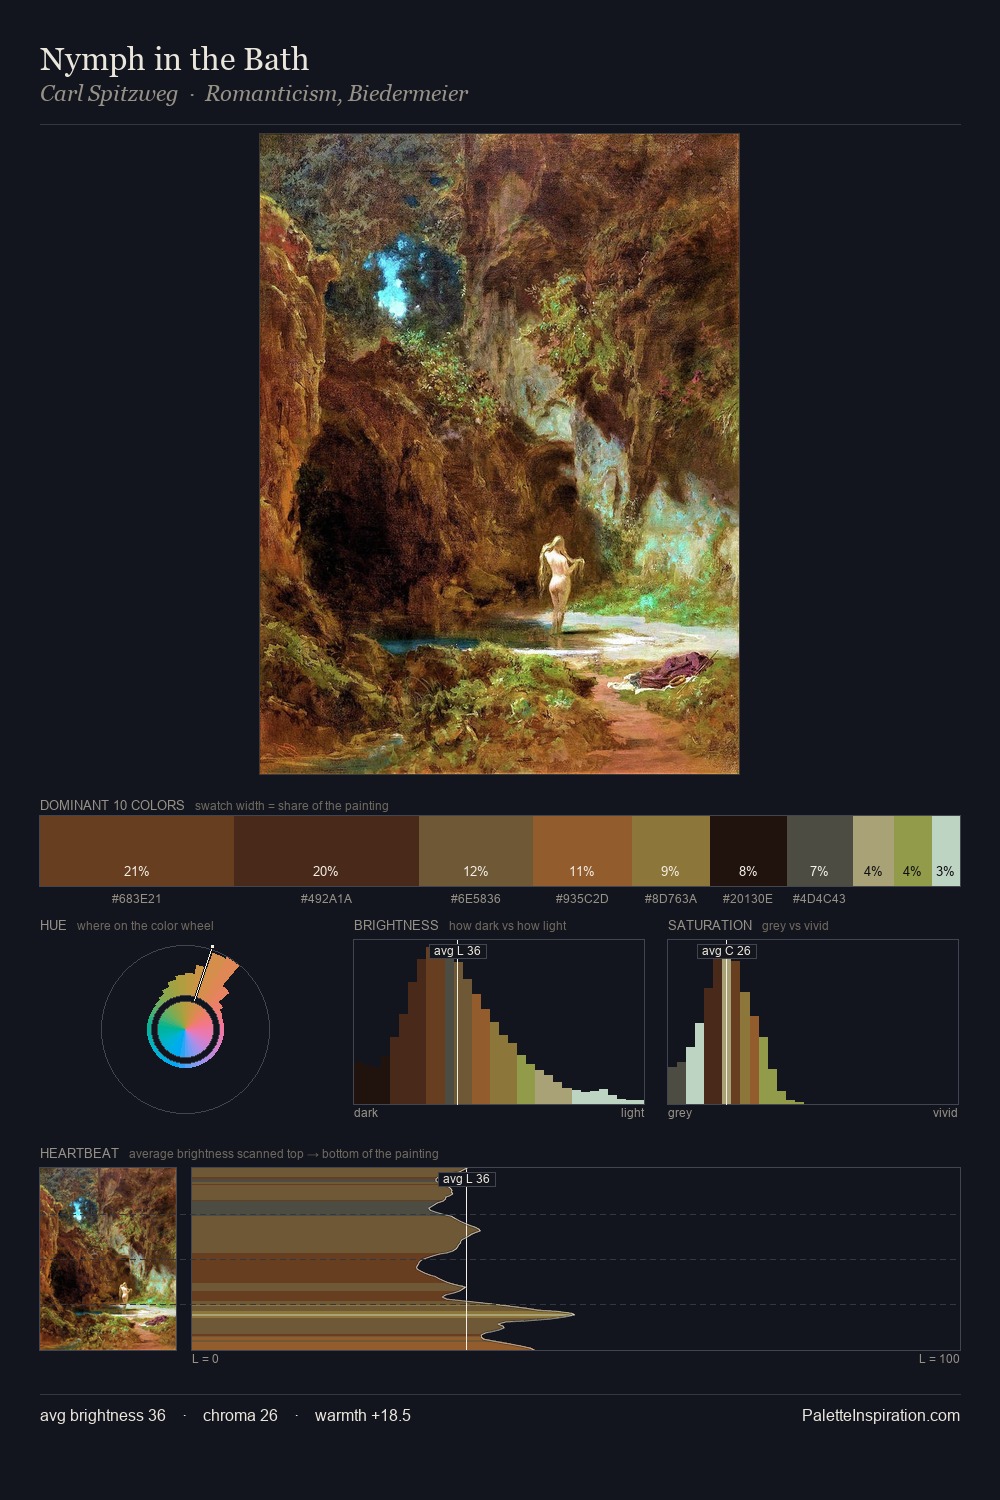
Task: Open PaletteInspiration.com link
Action: (x=881, y=1415)
